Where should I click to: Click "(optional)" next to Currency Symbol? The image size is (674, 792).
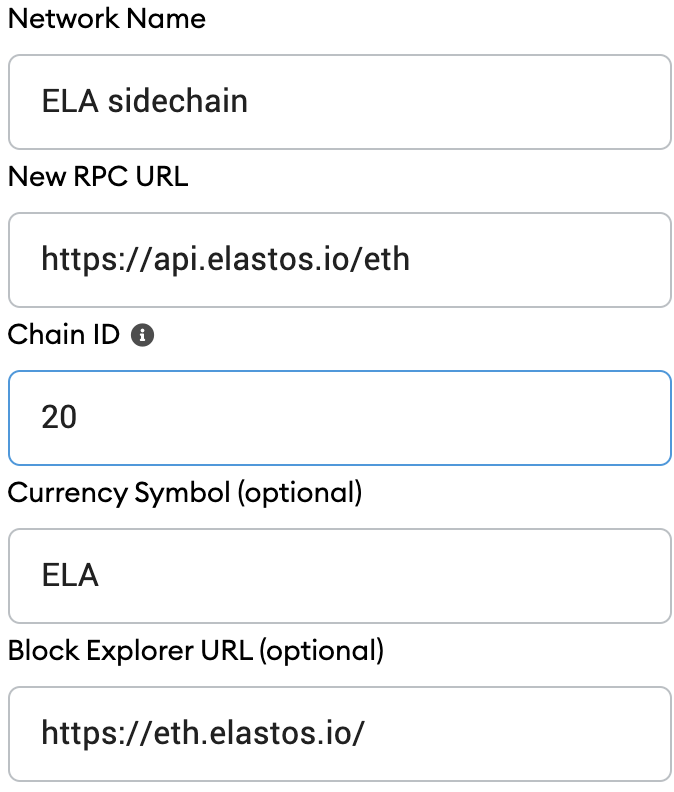click(x=299, y=493)
